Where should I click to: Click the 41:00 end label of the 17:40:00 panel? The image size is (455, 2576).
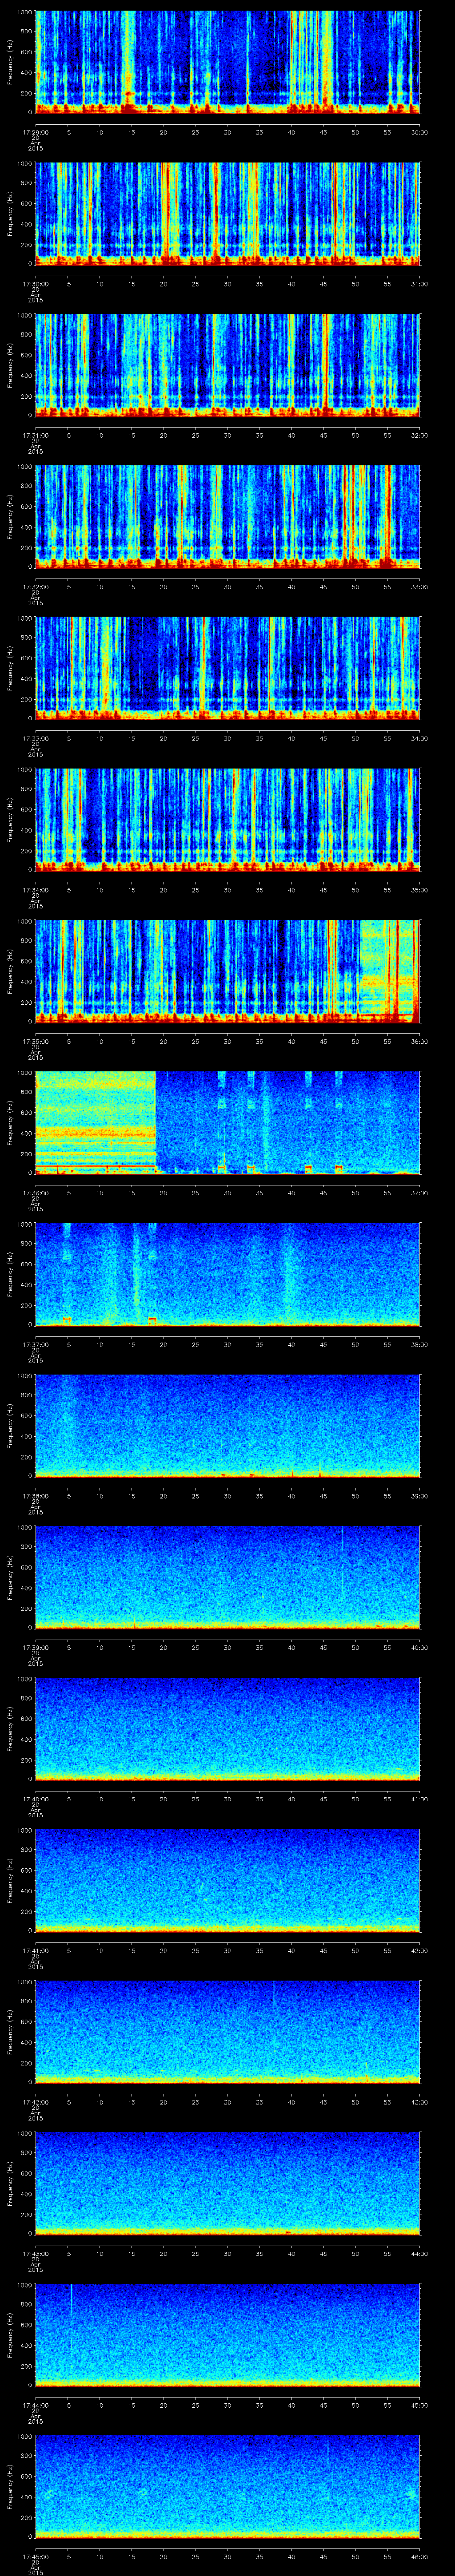coord(419,1799)
